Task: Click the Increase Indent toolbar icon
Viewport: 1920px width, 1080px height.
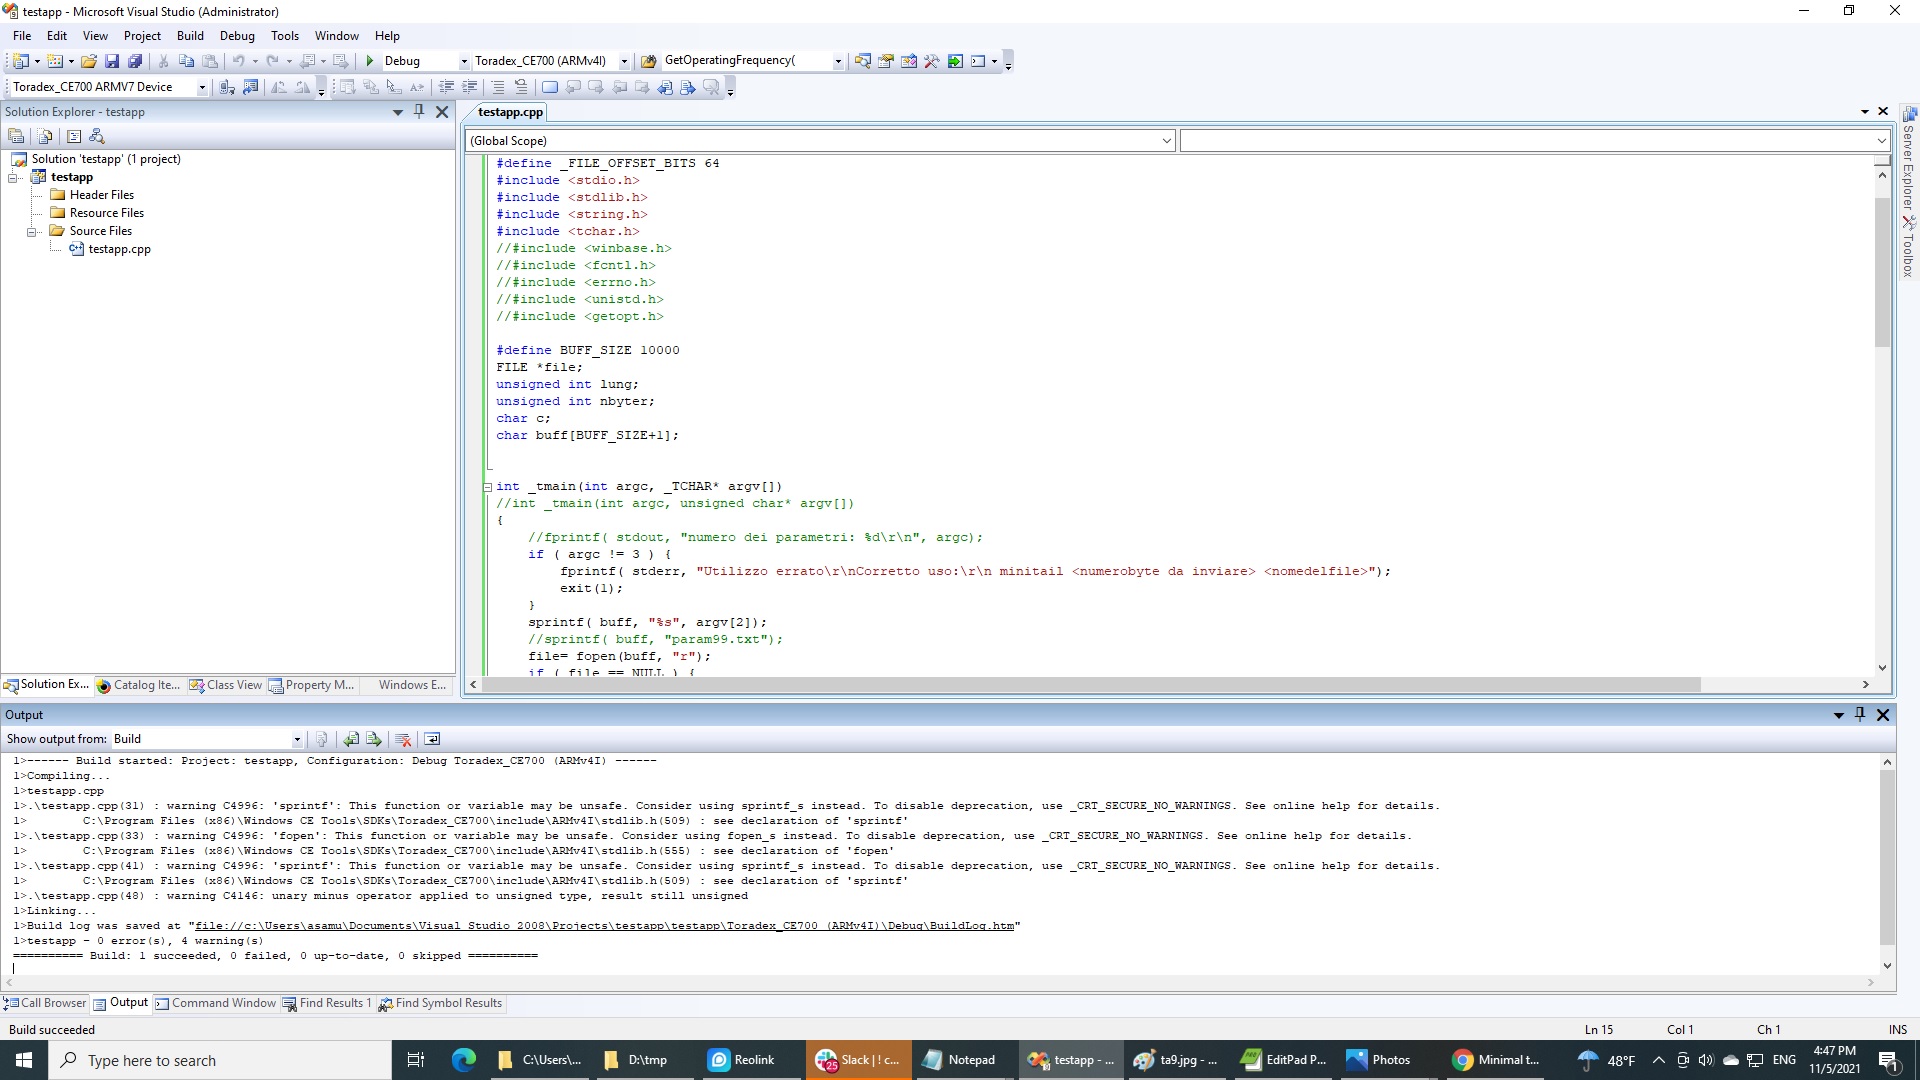Action: click(469, 87)
